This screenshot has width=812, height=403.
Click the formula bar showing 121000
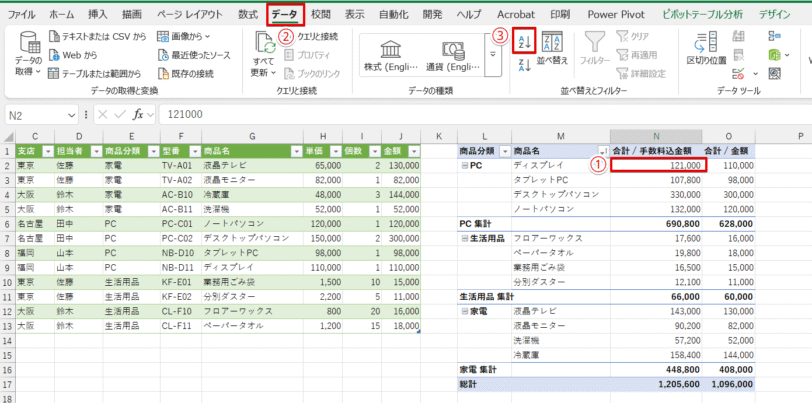click(484, 114)
